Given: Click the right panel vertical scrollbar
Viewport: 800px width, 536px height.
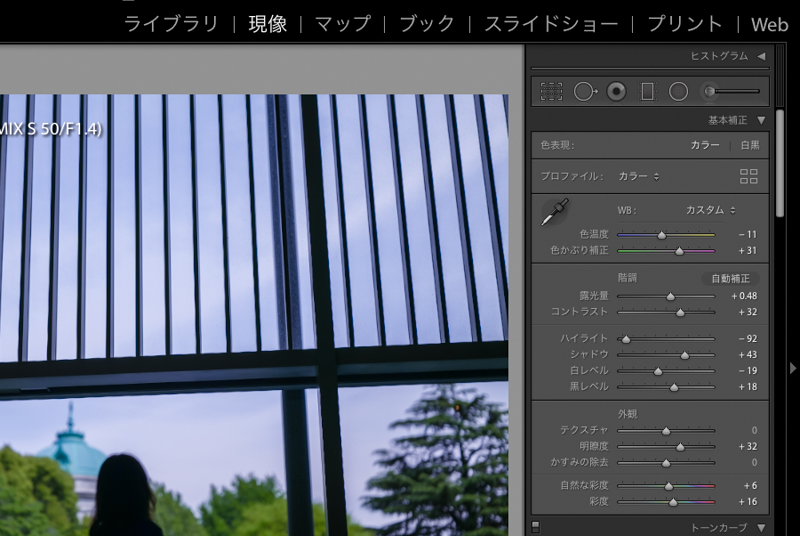Looking at the screenshot, I should (780, 163).
